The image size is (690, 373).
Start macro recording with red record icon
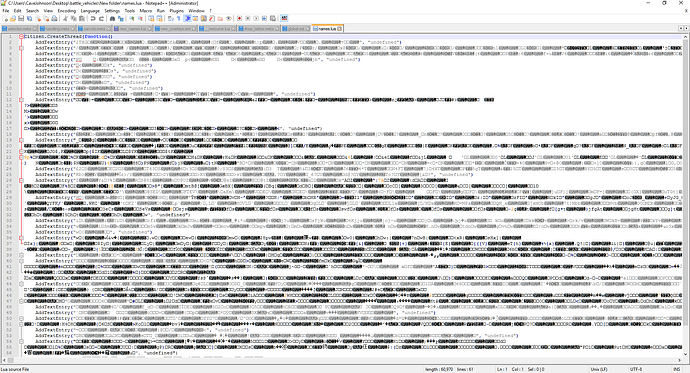(x=239, y=18)
